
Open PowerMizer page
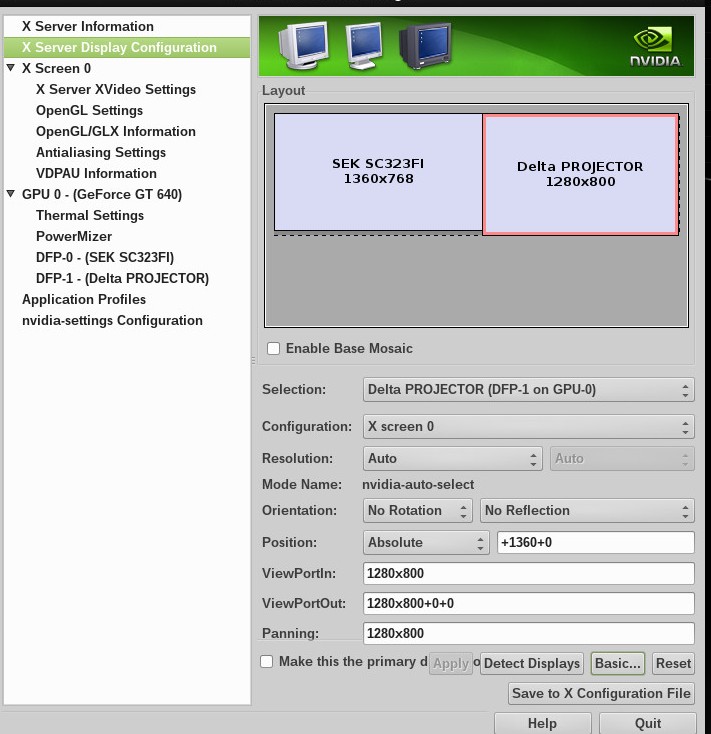pyautogui.click(x=73, y=236)
